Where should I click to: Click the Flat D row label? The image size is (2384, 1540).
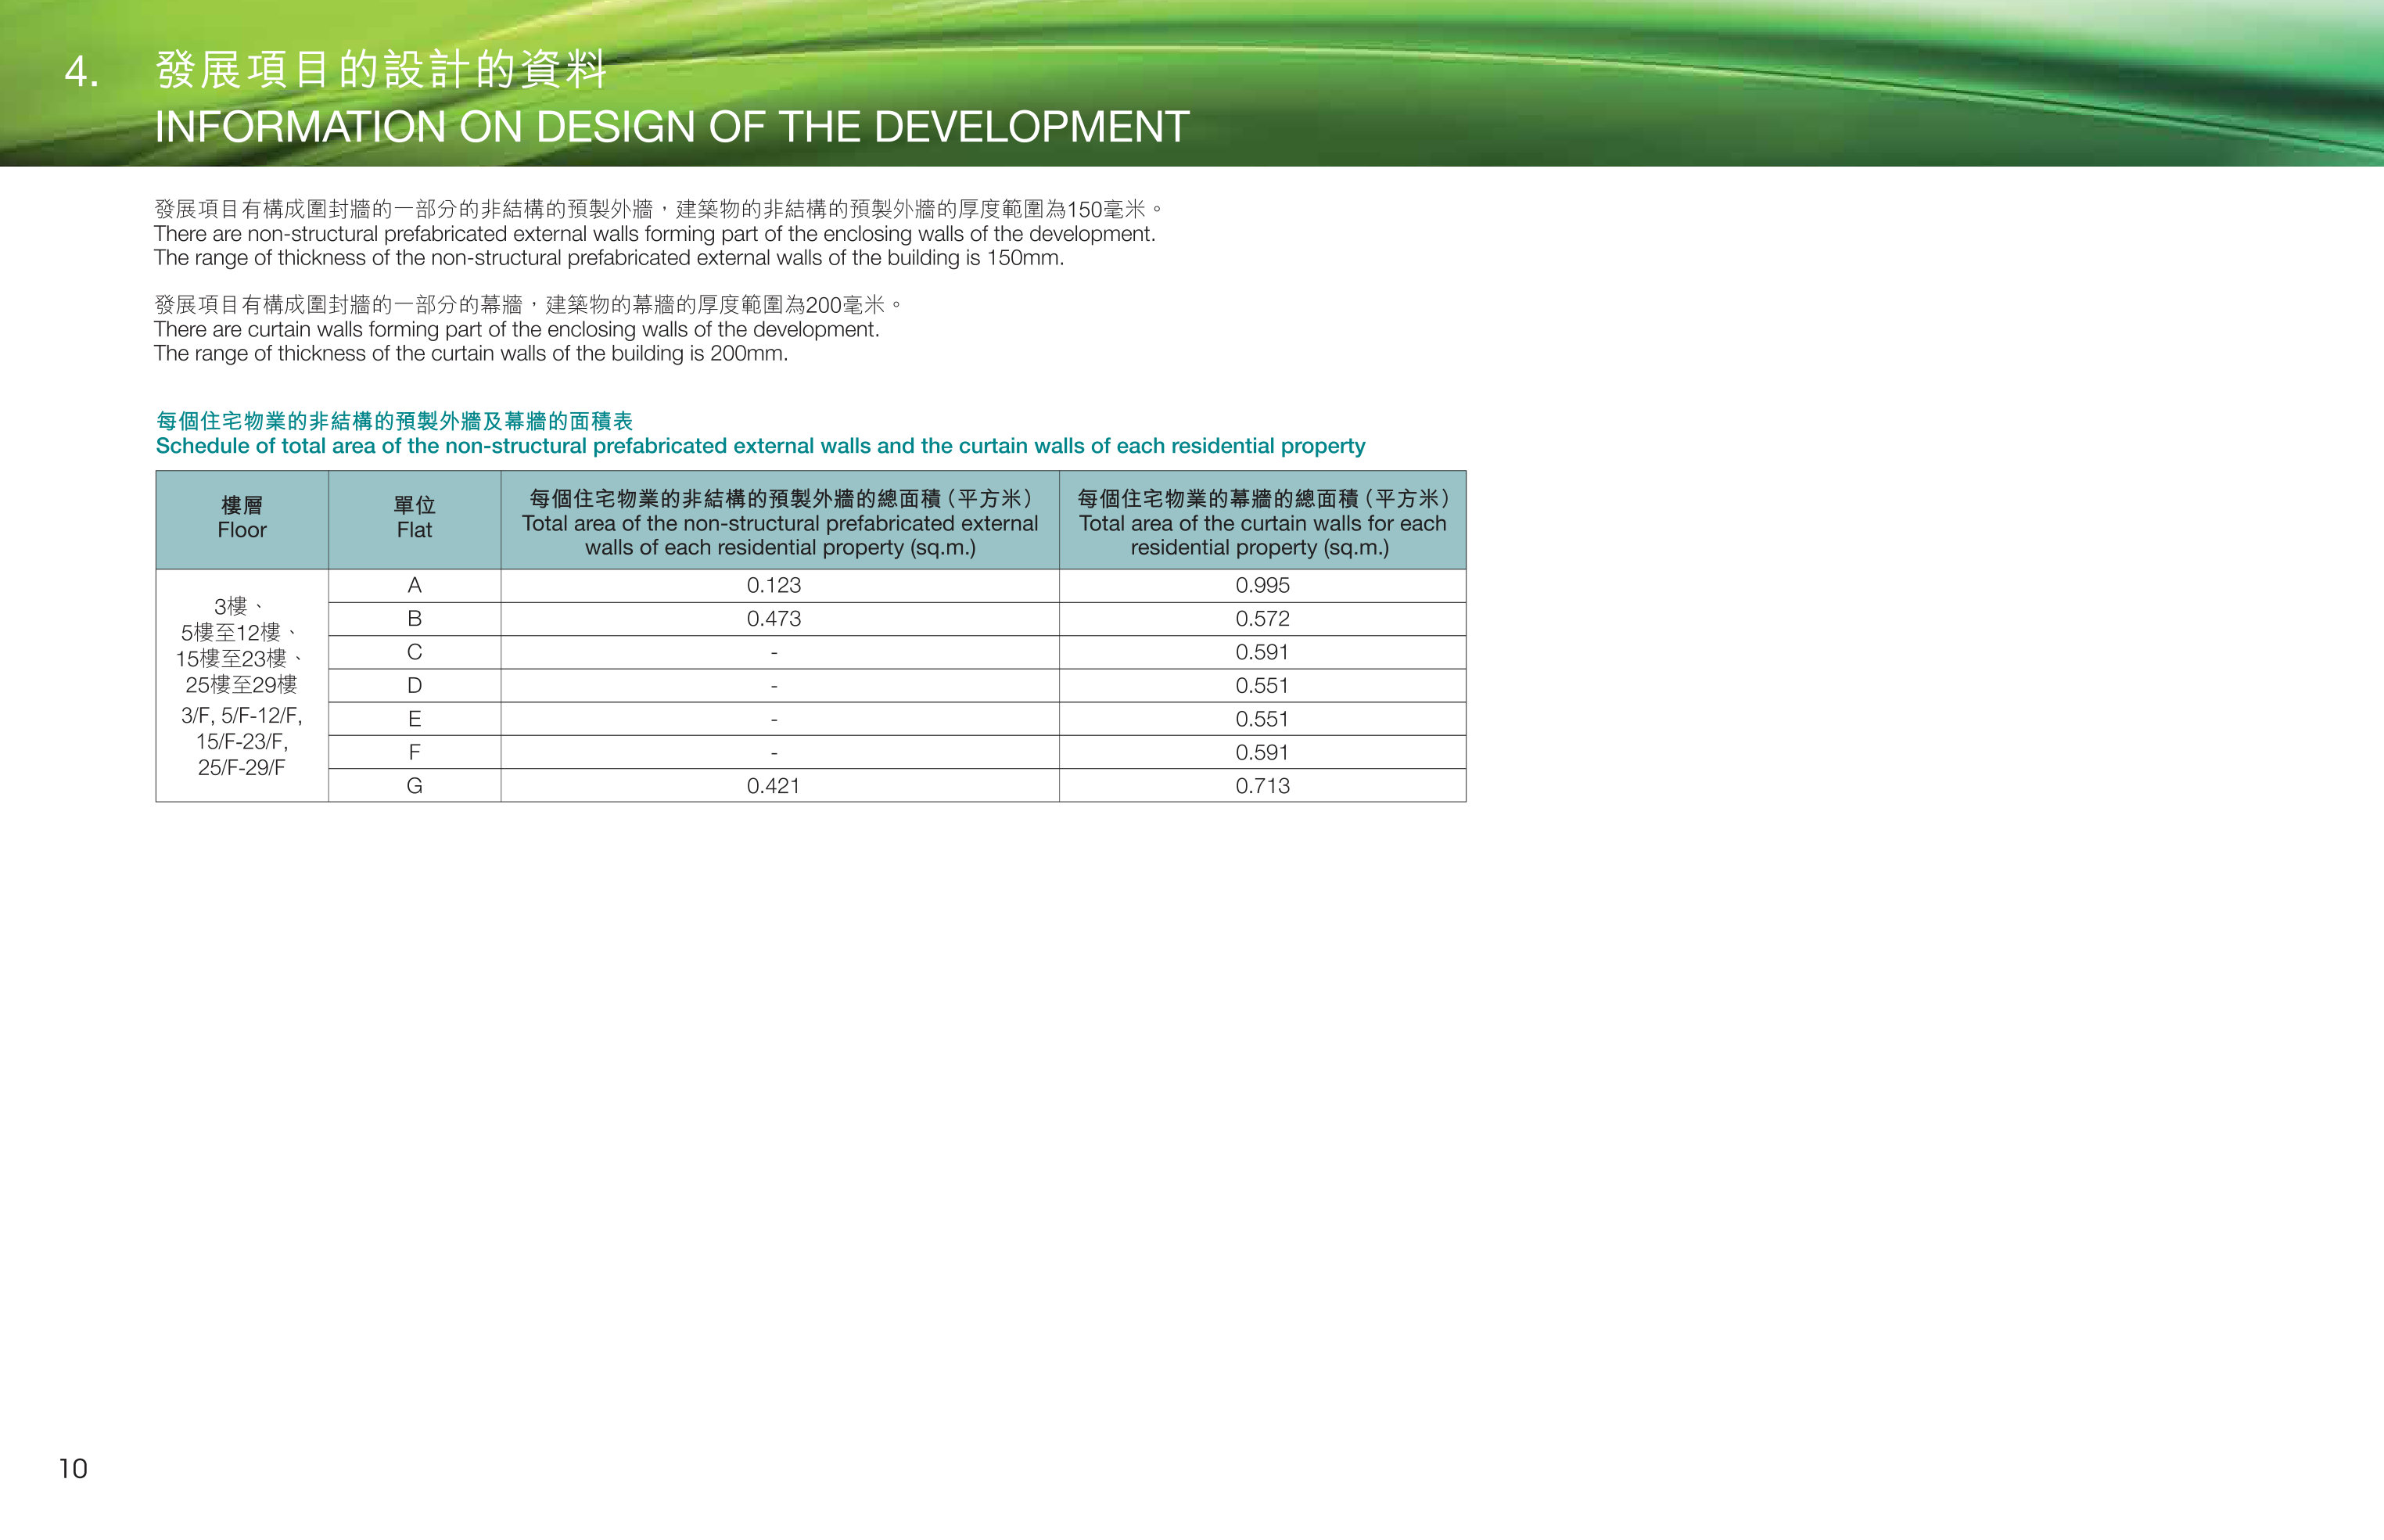click(x=414, y=686)
